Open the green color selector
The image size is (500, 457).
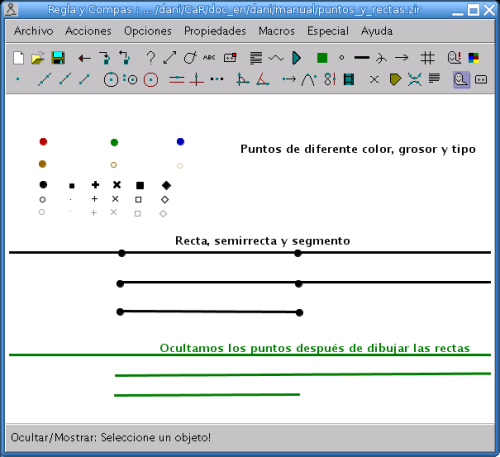tap(322, 58)
